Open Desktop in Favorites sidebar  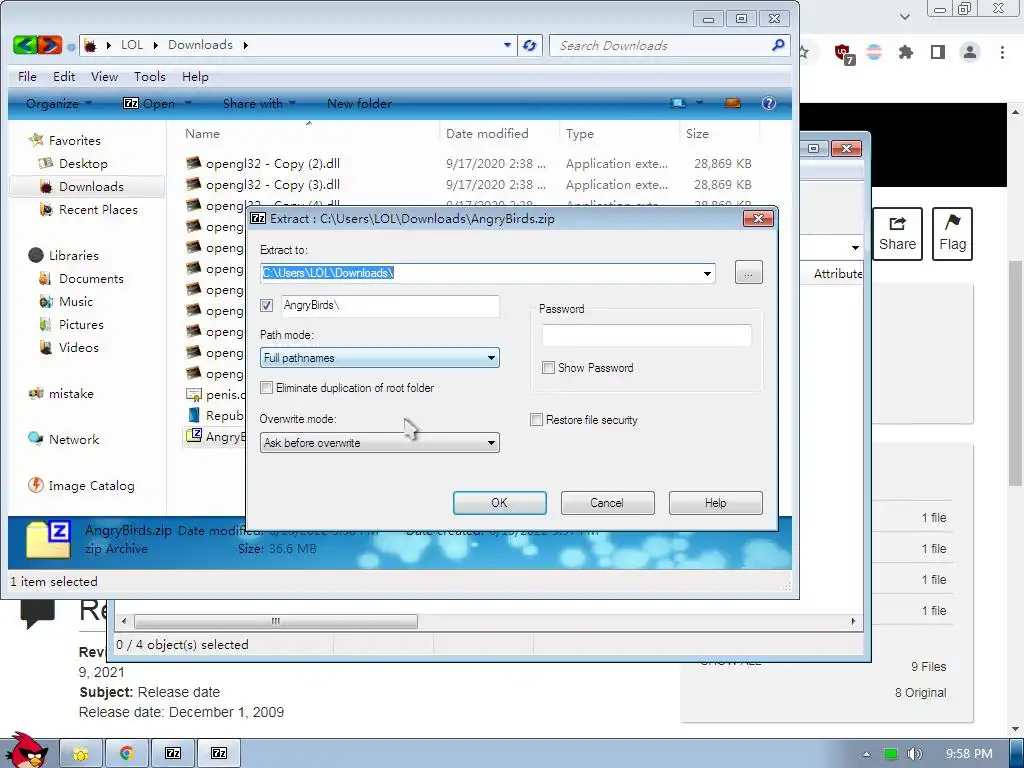[83, 163]
